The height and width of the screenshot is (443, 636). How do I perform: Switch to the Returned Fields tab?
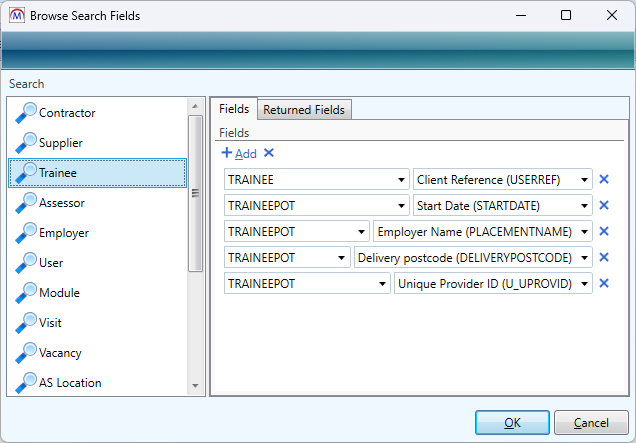click(x=304, y=110)
